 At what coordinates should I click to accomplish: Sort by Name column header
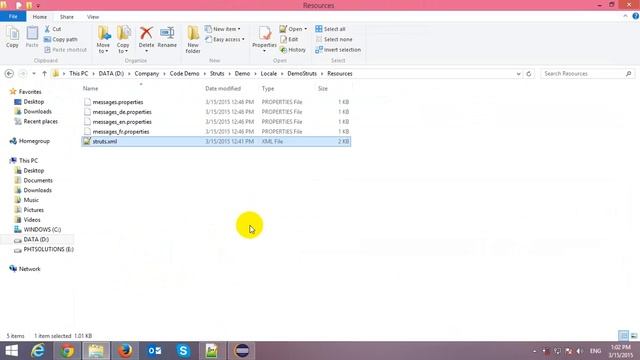(91, 88)
